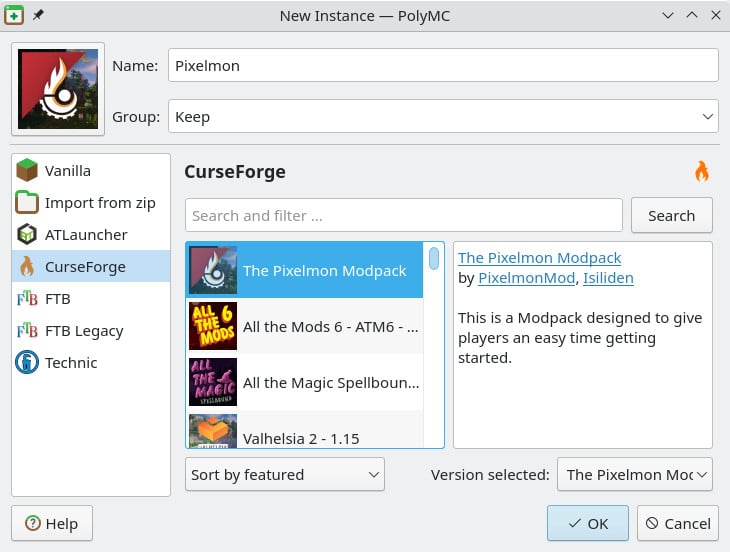Open the Sort by featured dropdown

(x=285, y=475)
